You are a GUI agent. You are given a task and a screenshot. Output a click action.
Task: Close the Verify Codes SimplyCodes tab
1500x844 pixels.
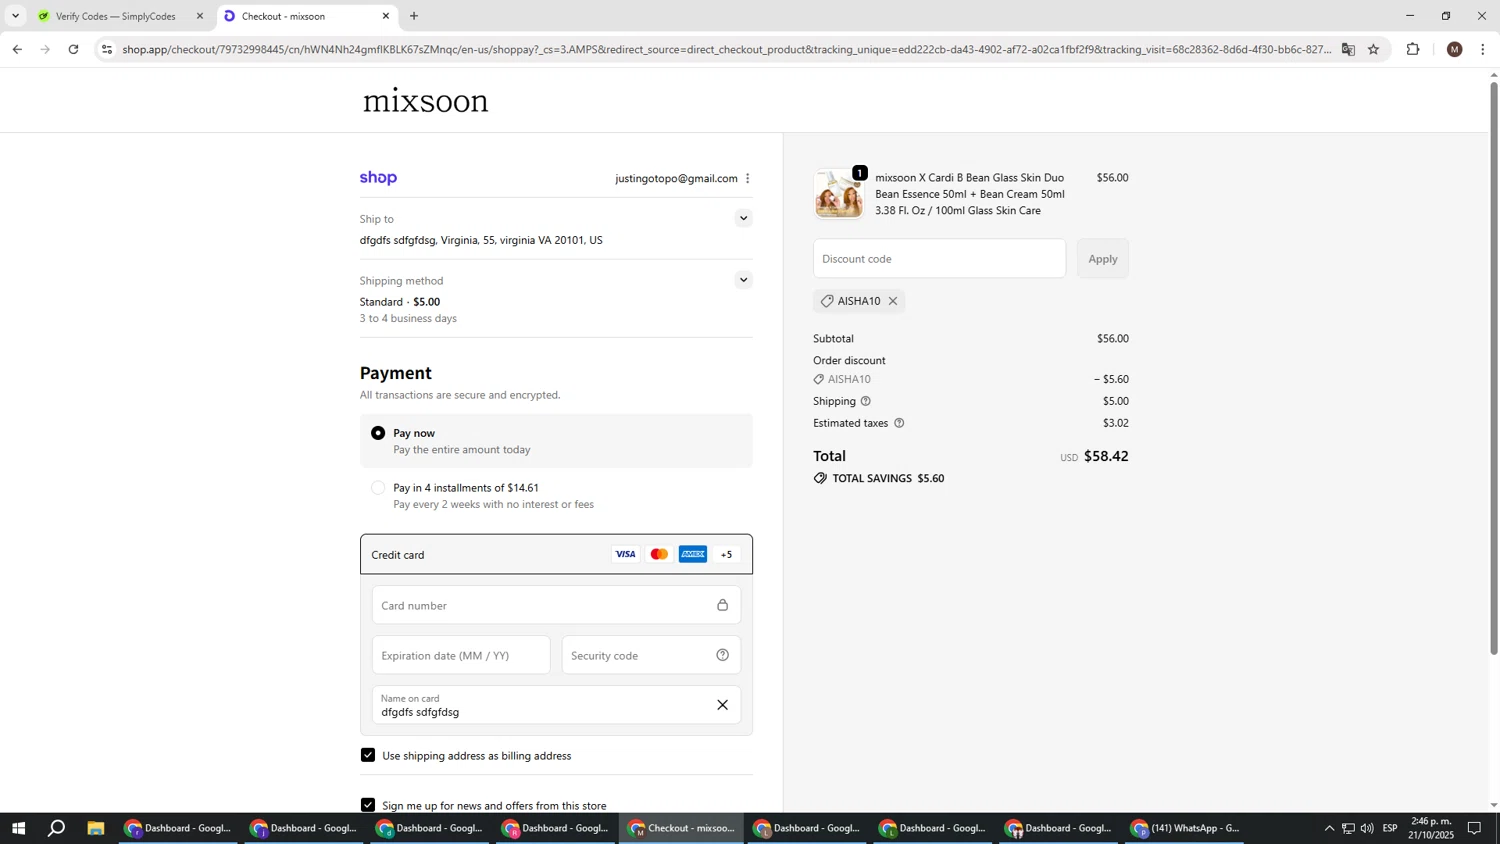200,16
